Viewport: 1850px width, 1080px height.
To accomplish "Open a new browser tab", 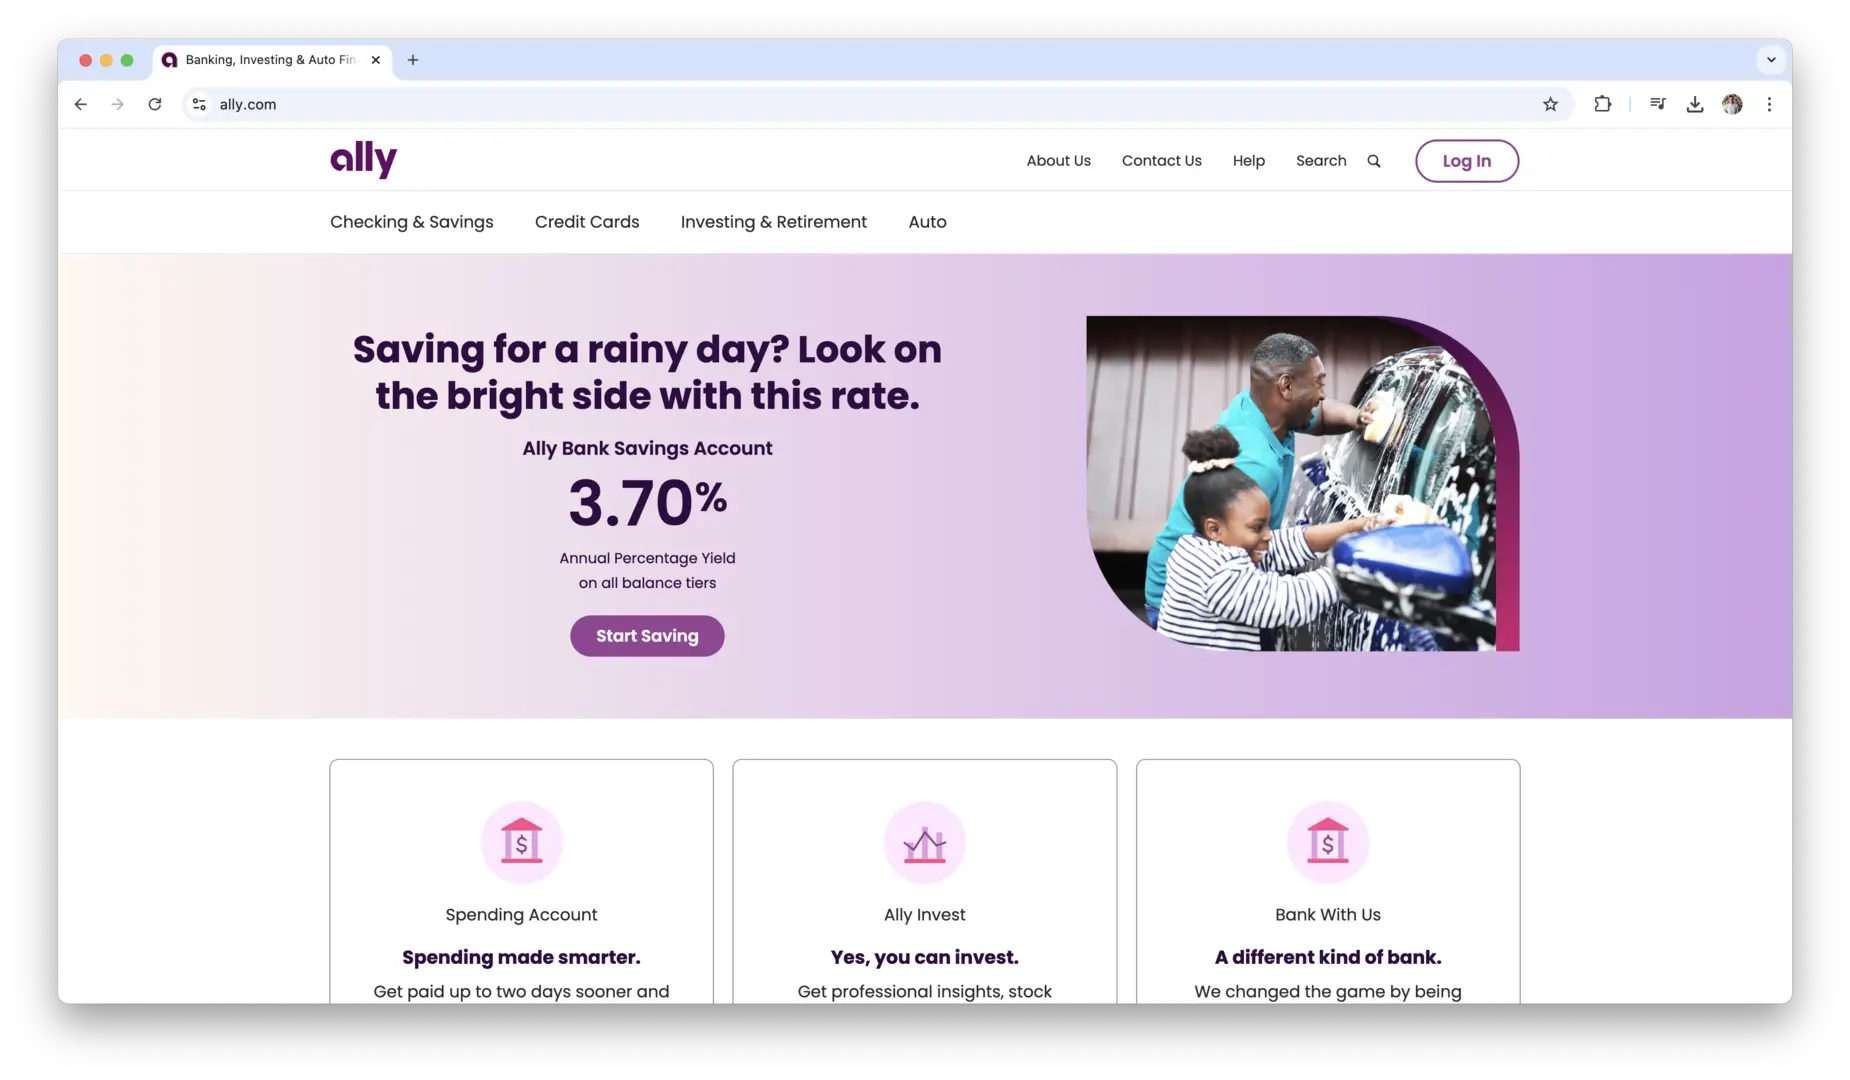I will coord(413,60).
